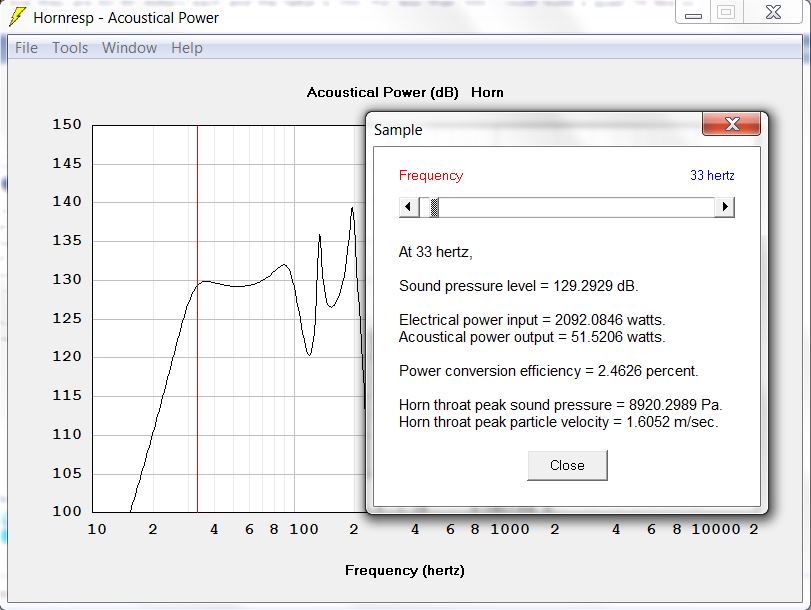Click the frequency slider right arrow
The image size is (811, 610).
coord(725,207)
